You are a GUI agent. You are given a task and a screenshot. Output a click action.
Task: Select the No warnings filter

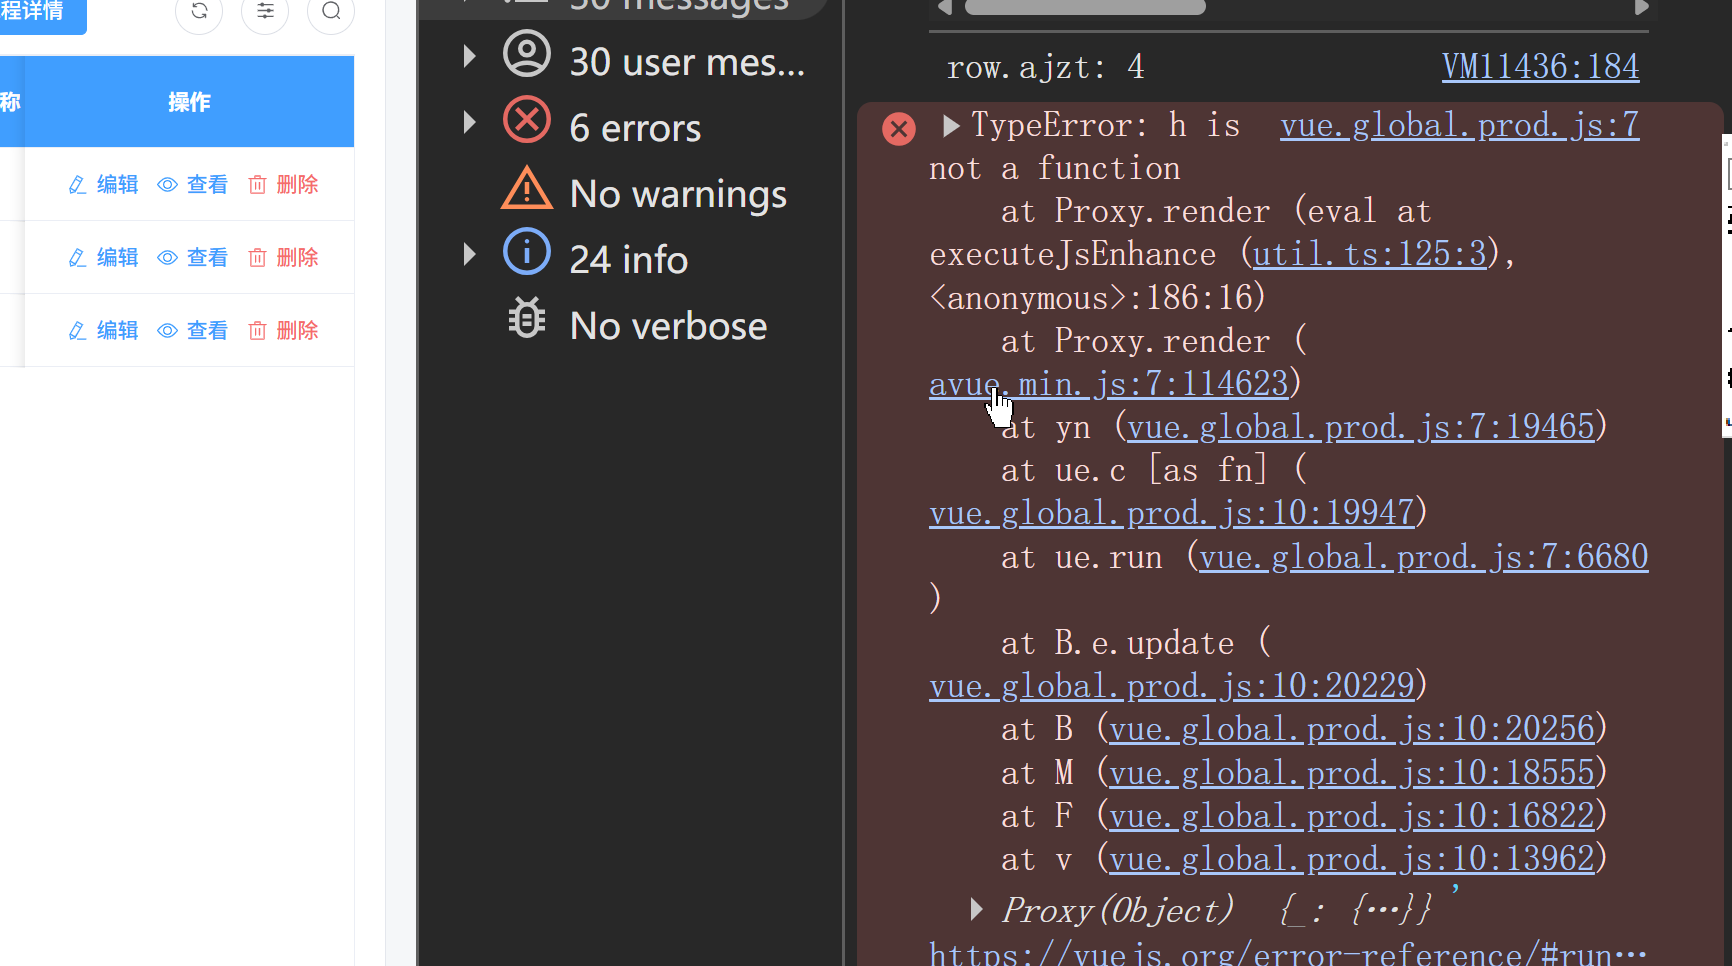click(x=677, y=194)
